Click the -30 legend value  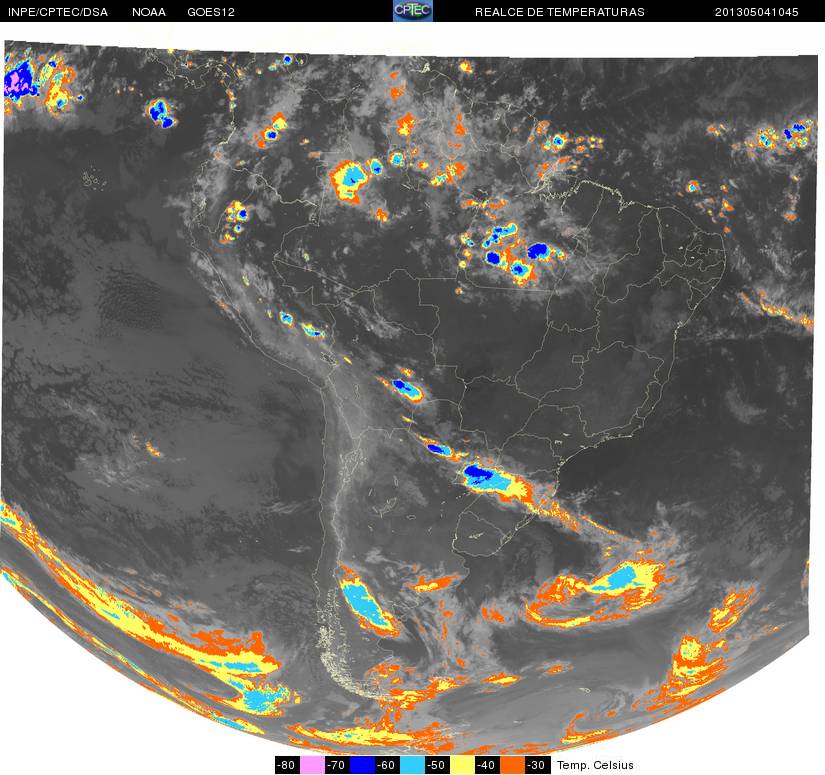[x=538, y=765]
